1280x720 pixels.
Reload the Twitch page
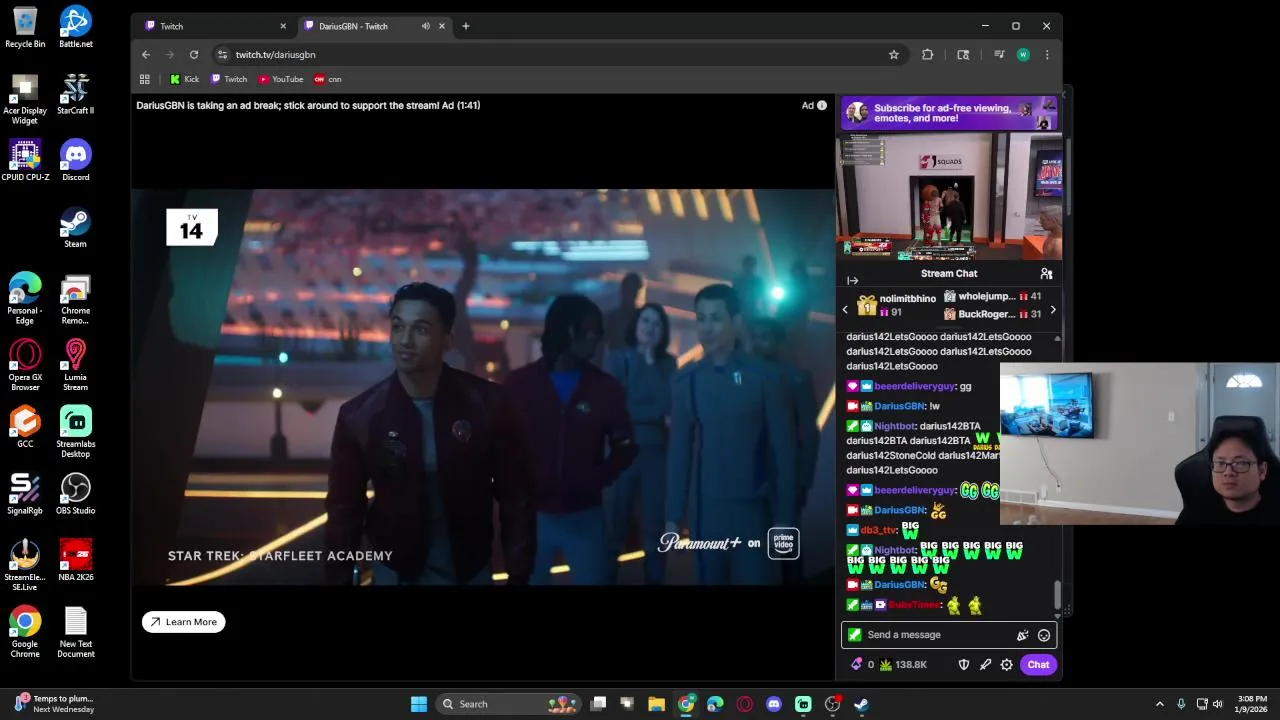194,55
